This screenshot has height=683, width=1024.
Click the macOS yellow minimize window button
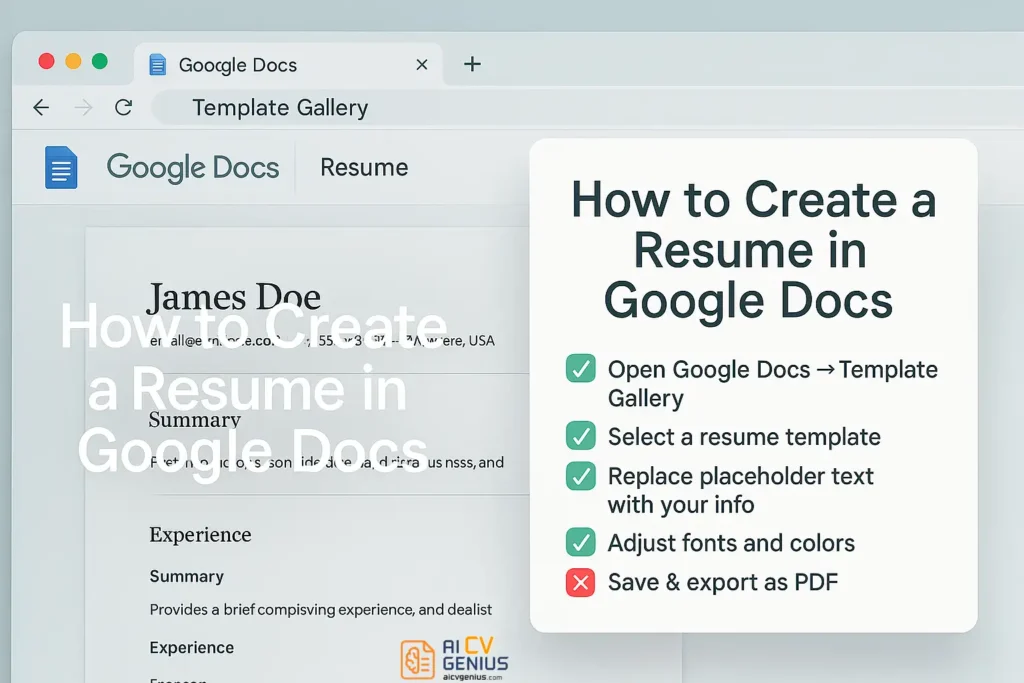[x=73, y=61]
